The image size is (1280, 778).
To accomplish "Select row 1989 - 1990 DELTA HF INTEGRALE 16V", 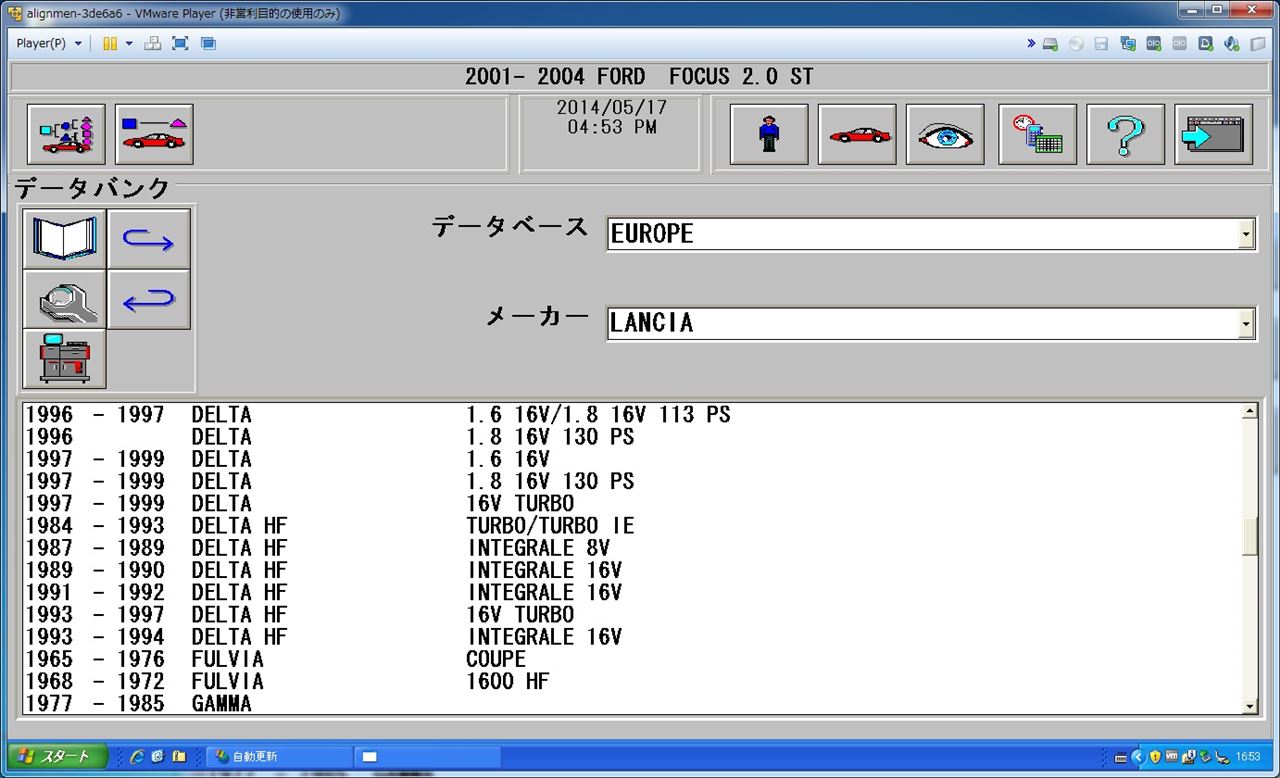I will pos(631,570).
